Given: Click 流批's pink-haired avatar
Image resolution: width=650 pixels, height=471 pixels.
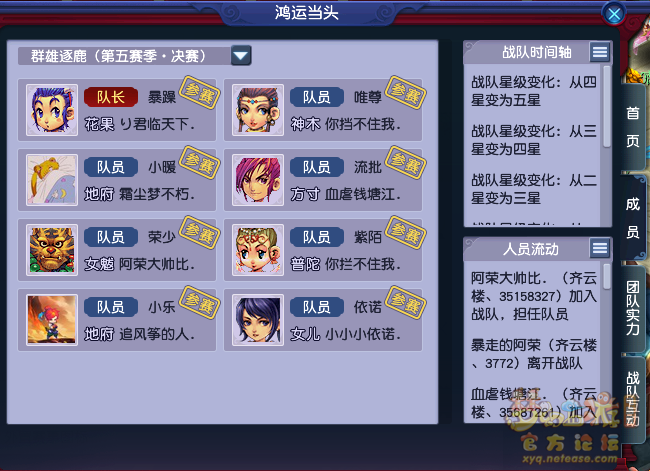Looking at the screenshot, I should click(x=258, y=180).
